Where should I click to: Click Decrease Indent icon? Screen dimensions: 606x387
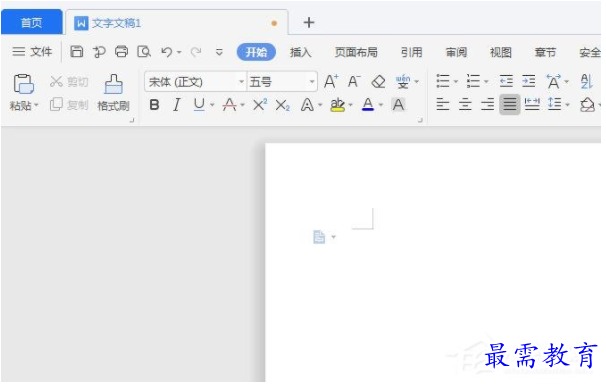pos(506,82)
